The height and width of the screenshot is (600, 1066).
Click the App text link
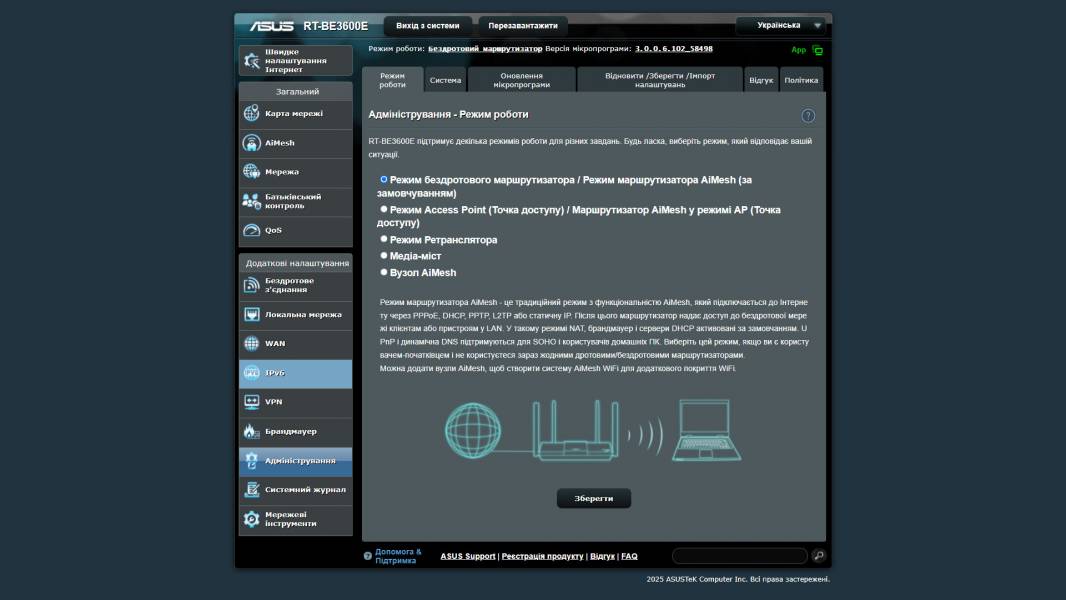tap(798, 50)
